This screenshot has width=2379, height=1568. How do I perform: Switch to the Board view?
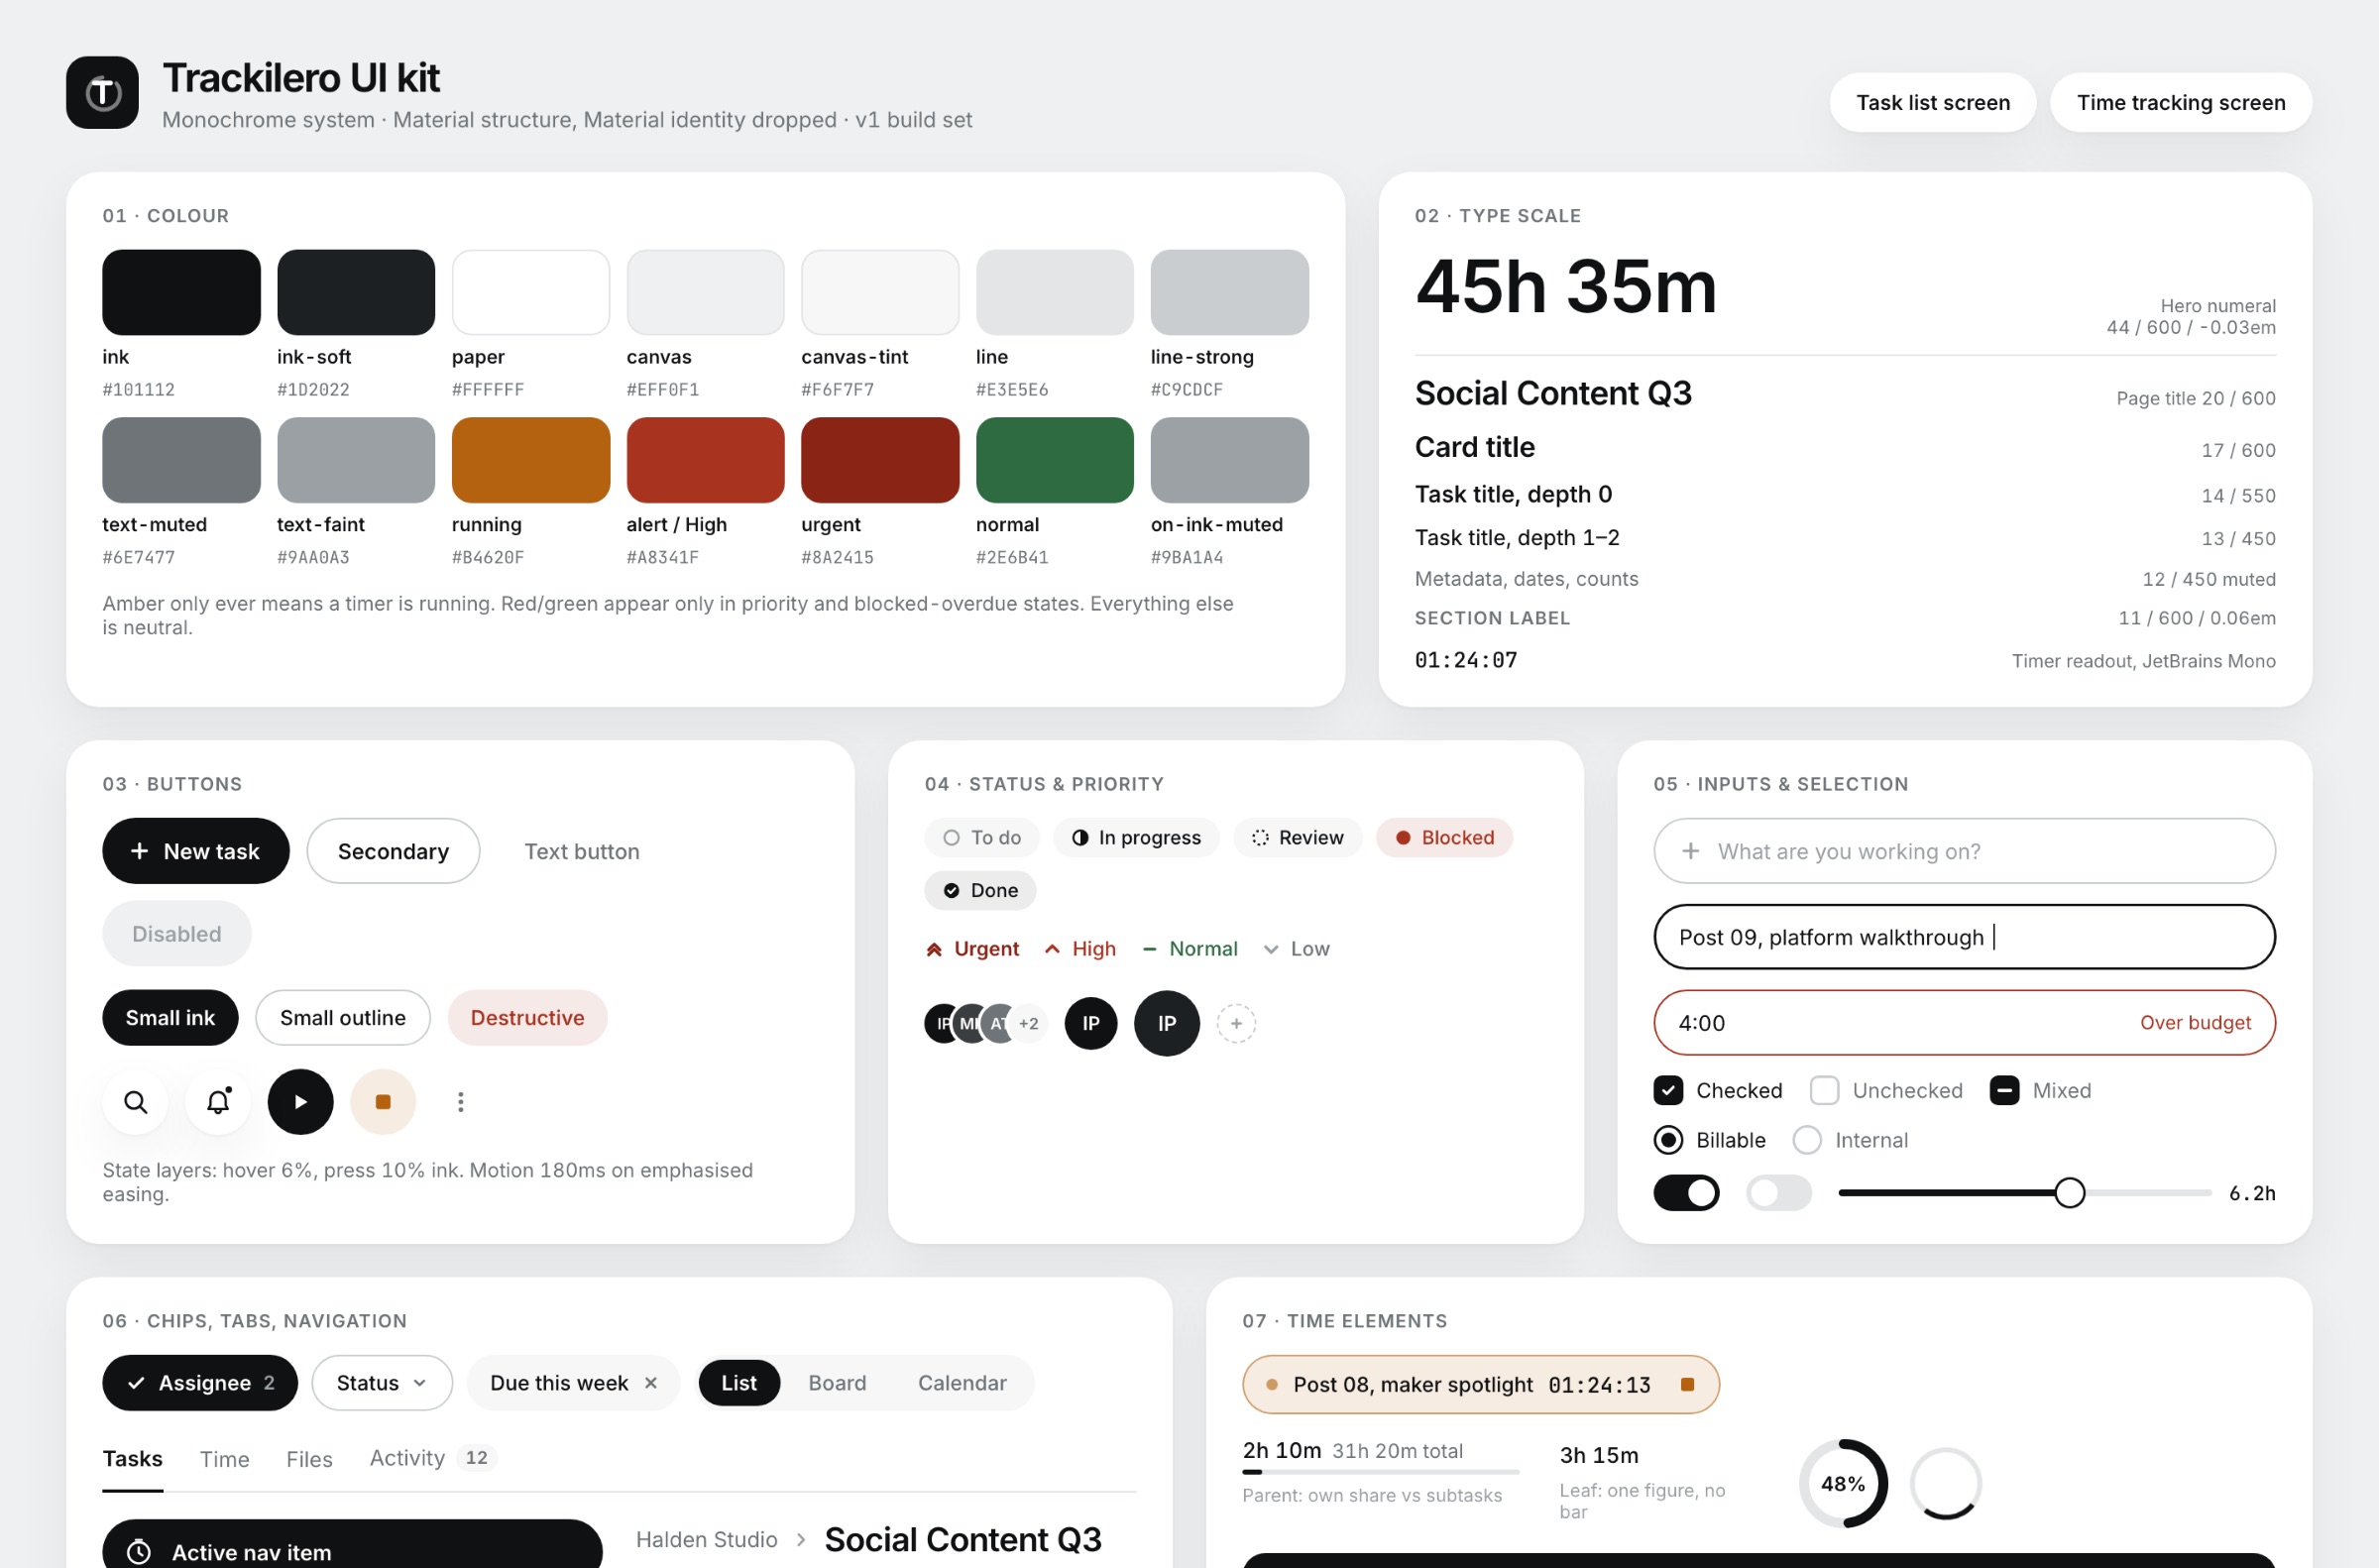pyautogui.click(x=837, y=1383)
